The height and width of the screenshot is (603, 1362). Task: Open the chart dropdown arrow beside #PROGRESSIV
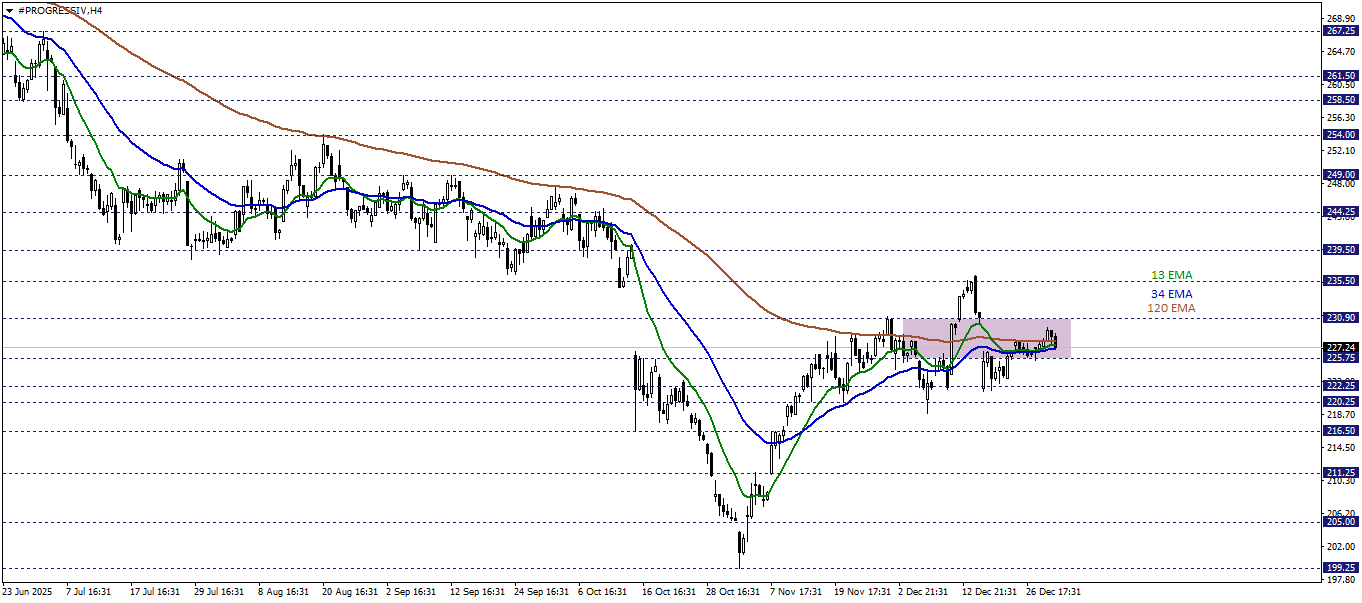pyautogui.click(x=9, y=10)
